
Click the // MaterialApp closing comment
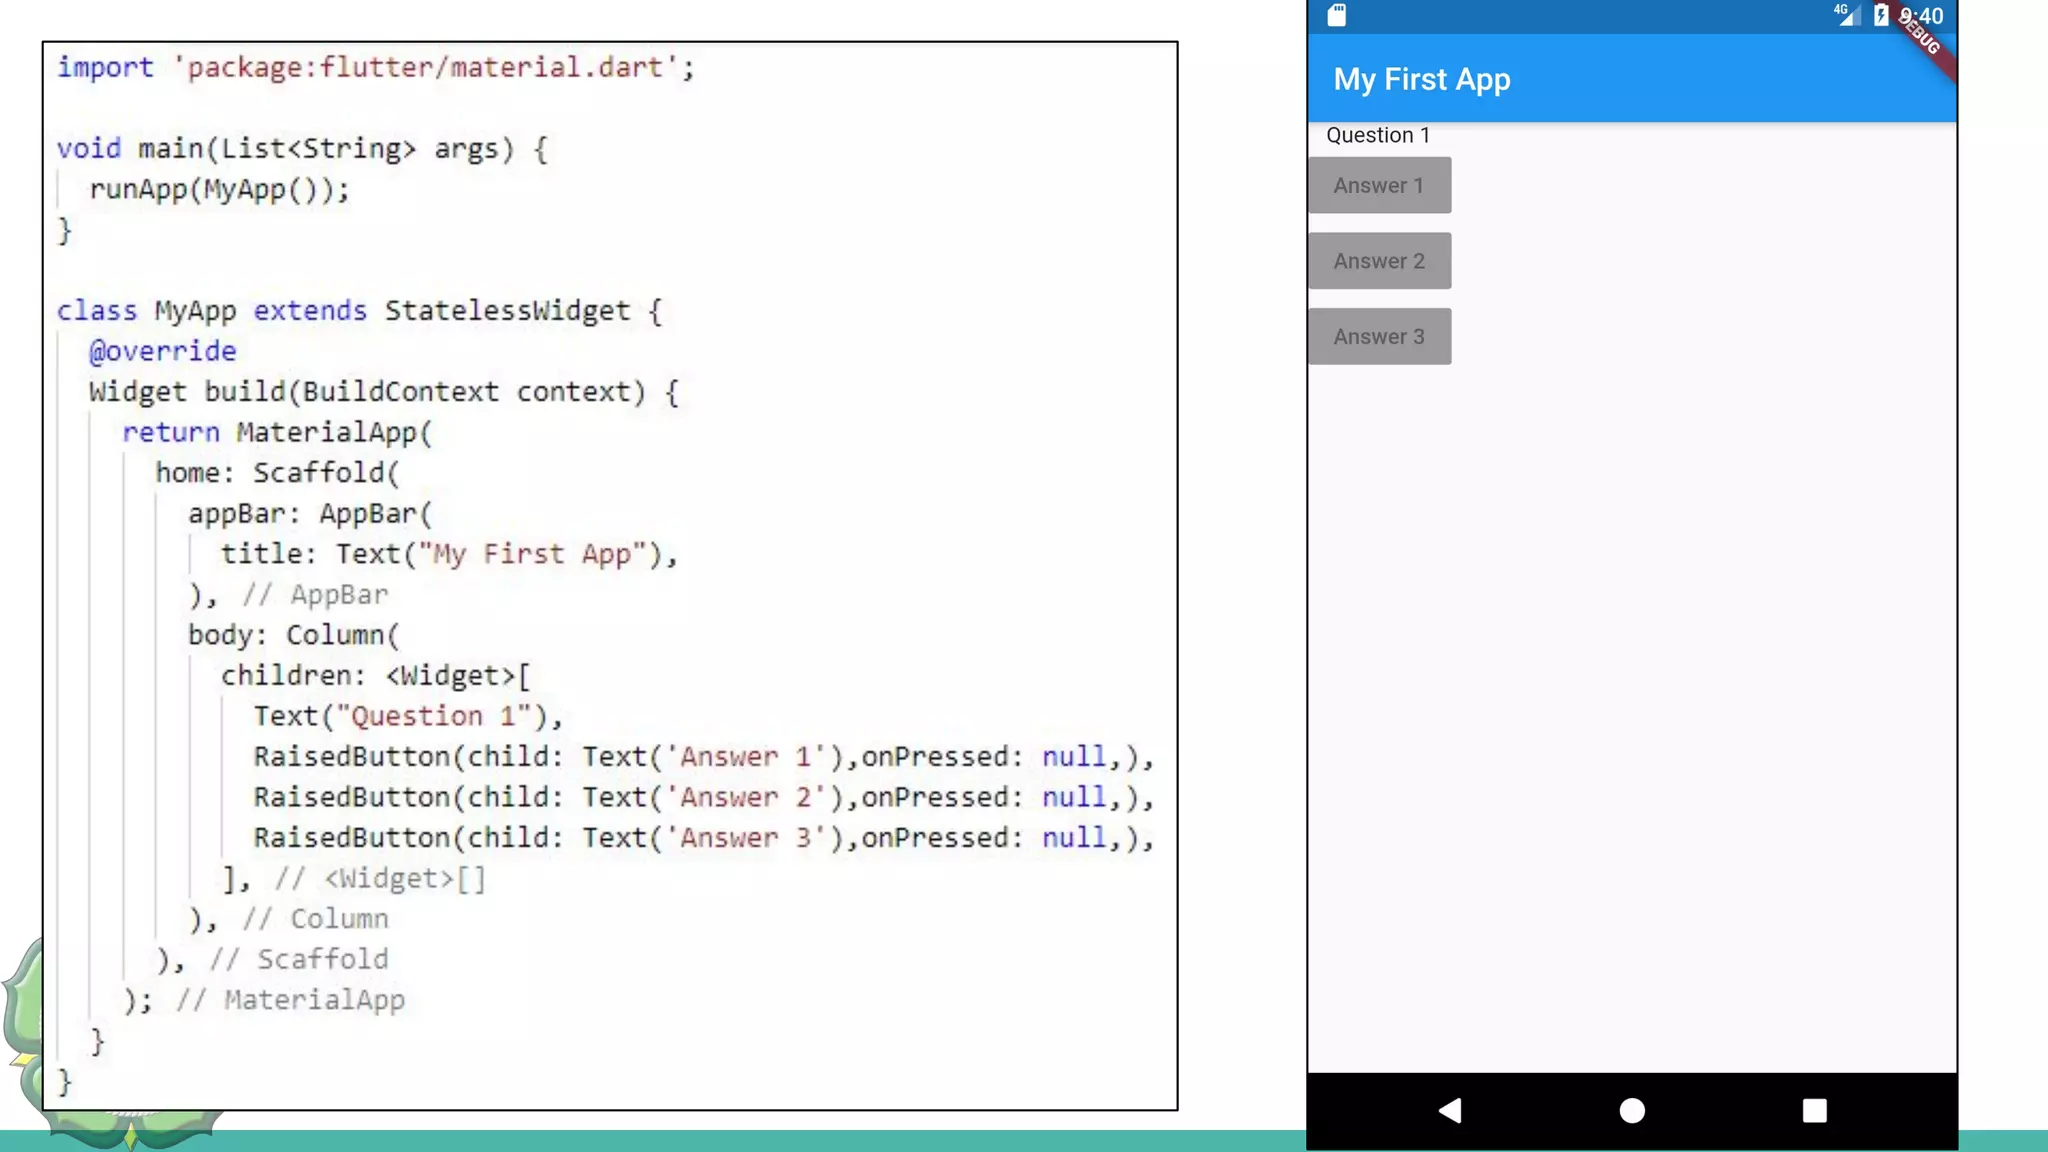[290, 1000]
